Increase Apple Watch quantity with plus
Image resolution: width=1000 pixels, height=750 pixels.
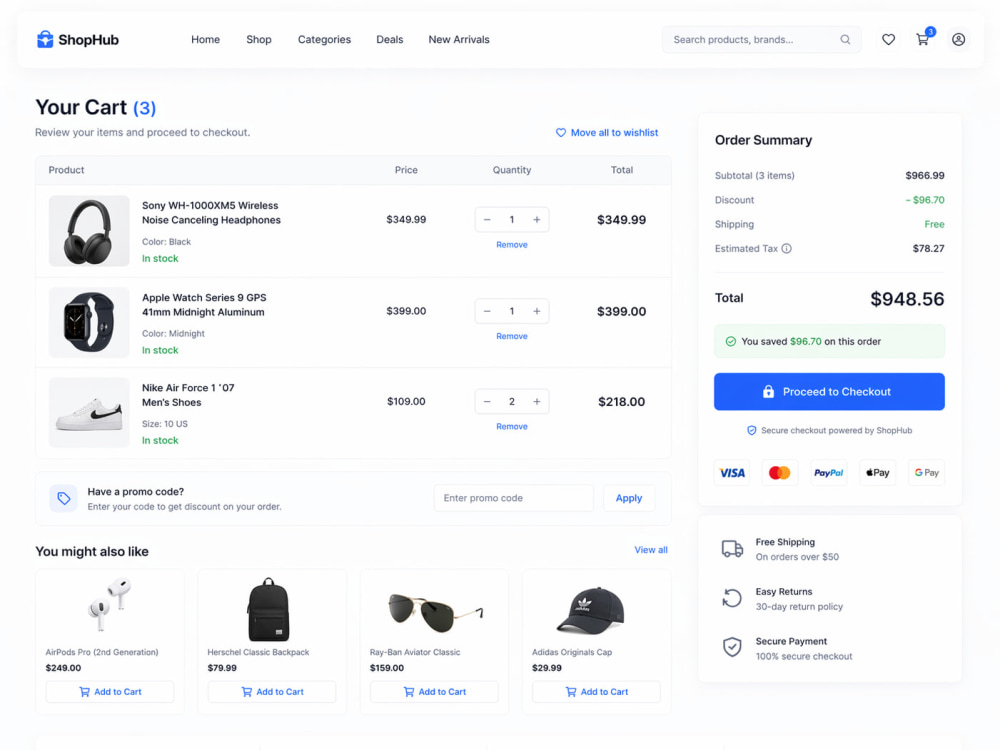[537, 311]
